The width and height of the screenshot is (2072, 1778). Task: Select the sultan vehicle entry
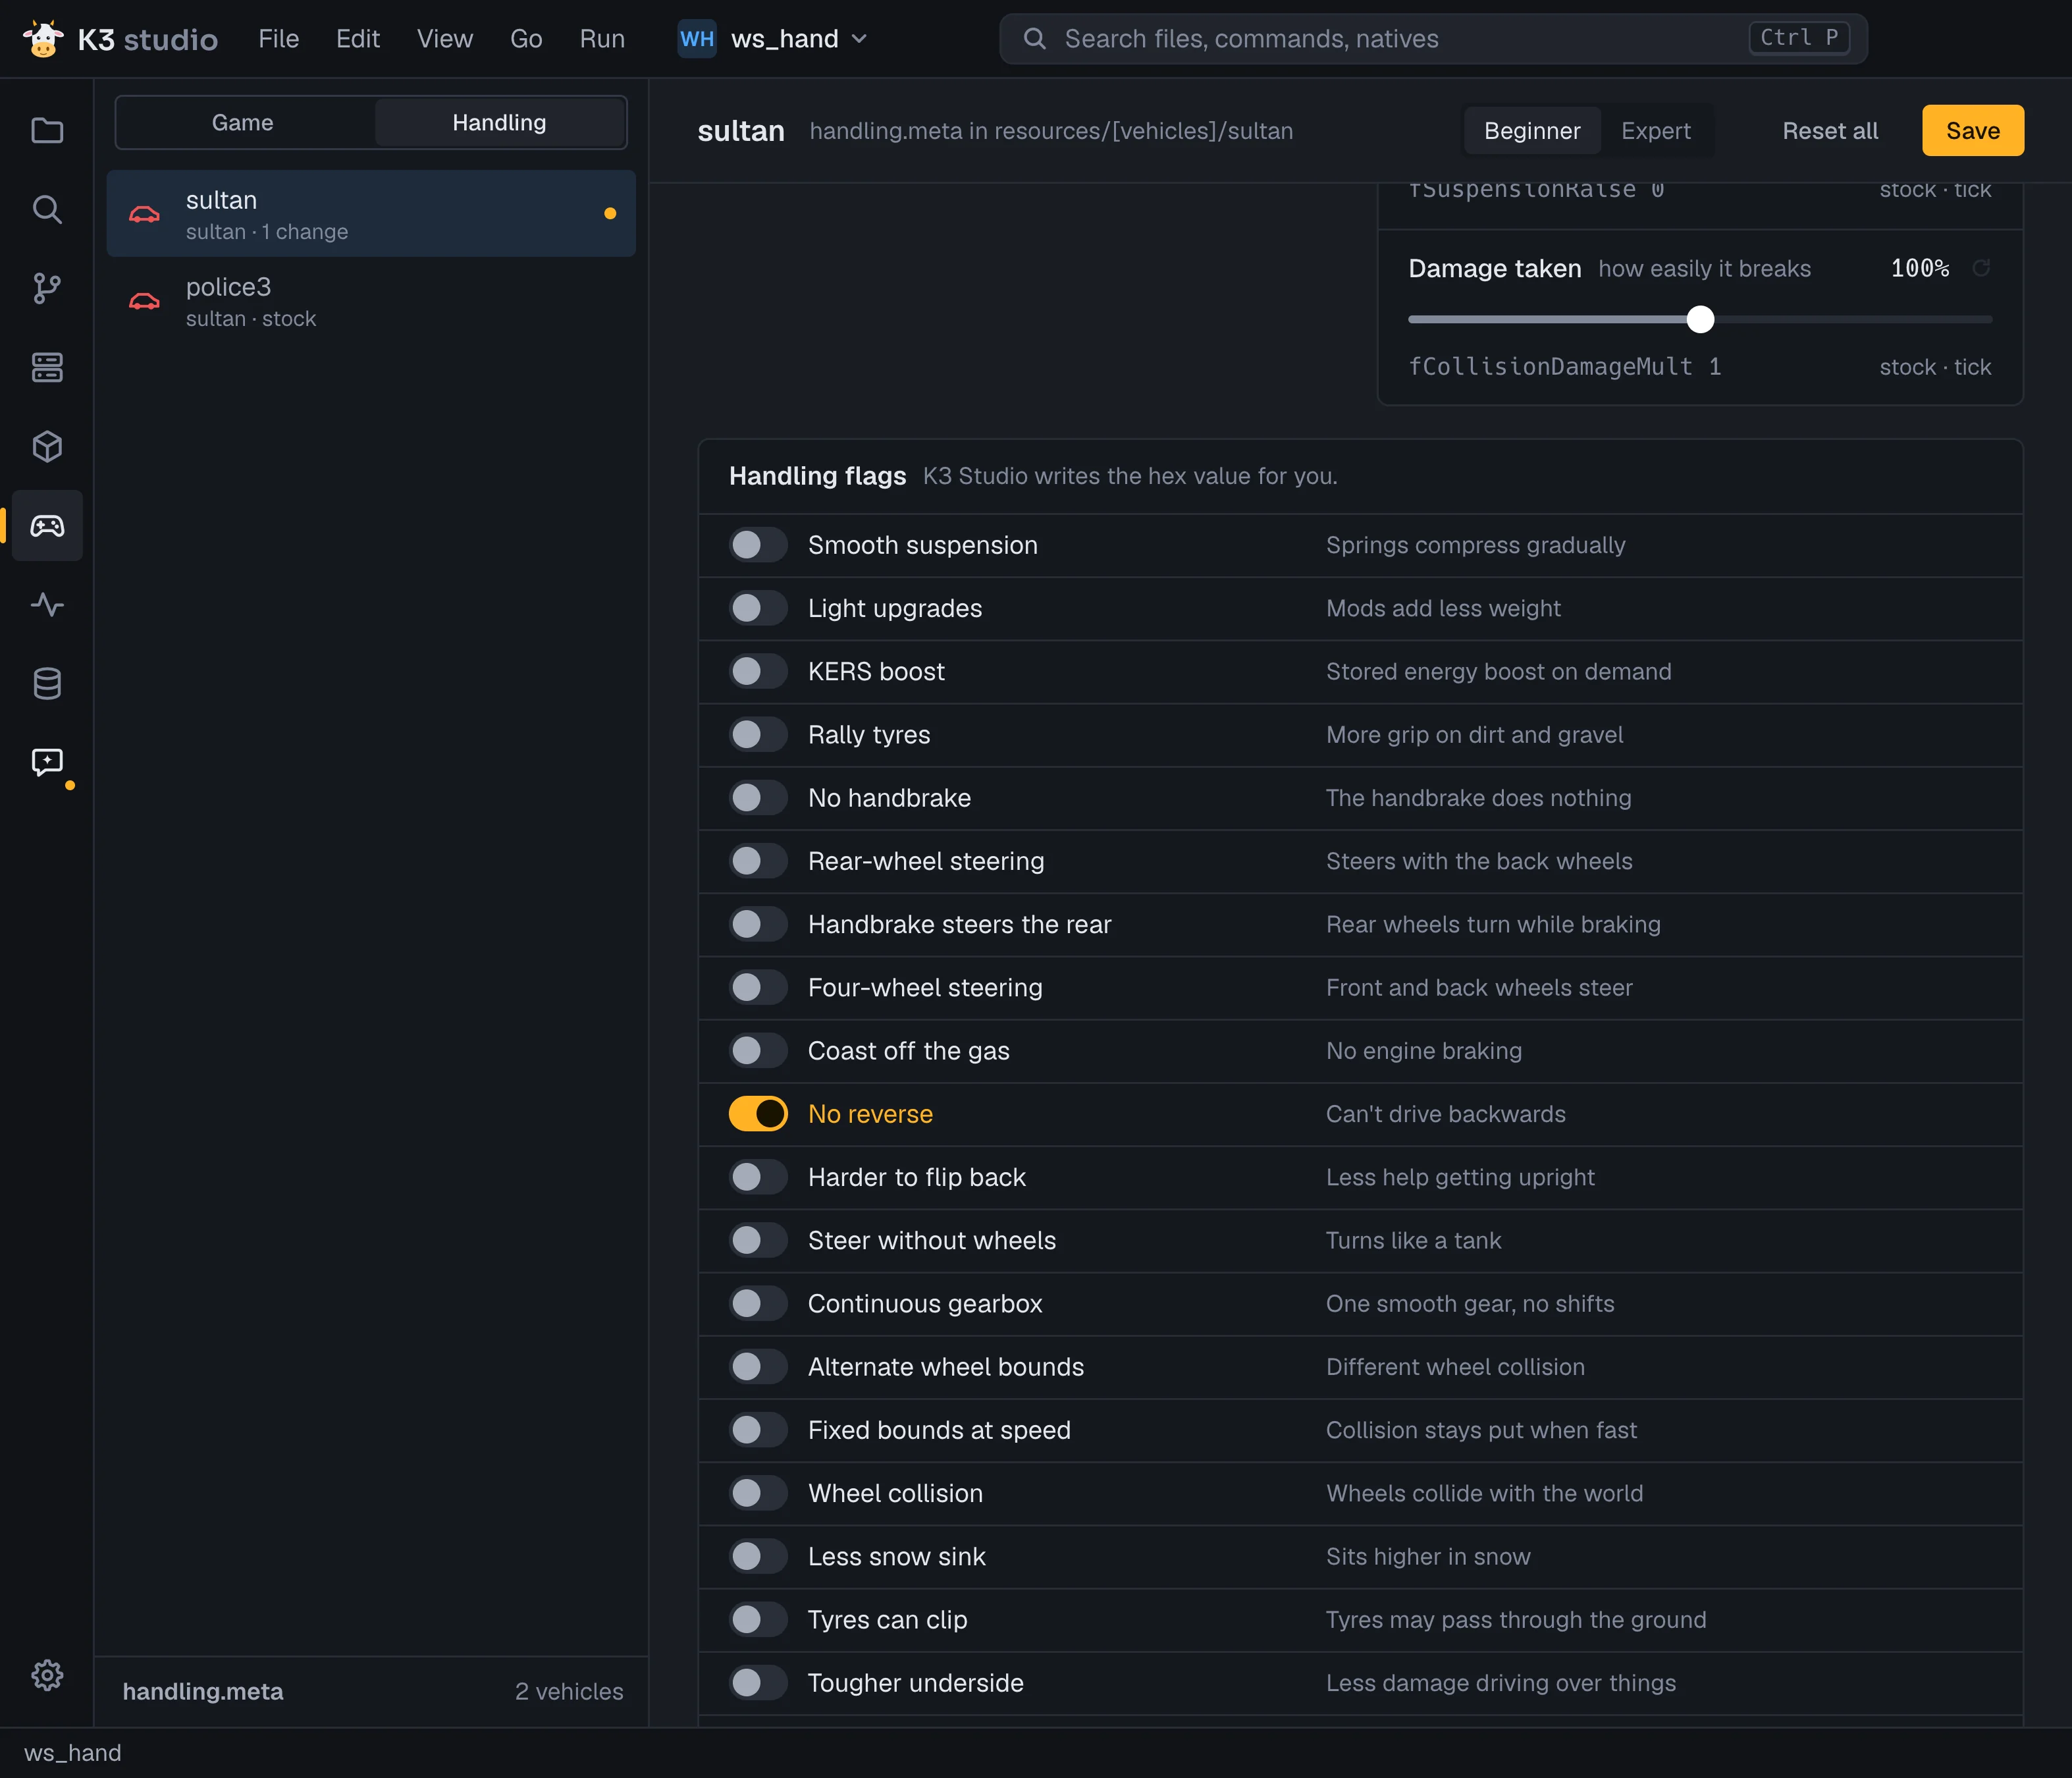371,214
